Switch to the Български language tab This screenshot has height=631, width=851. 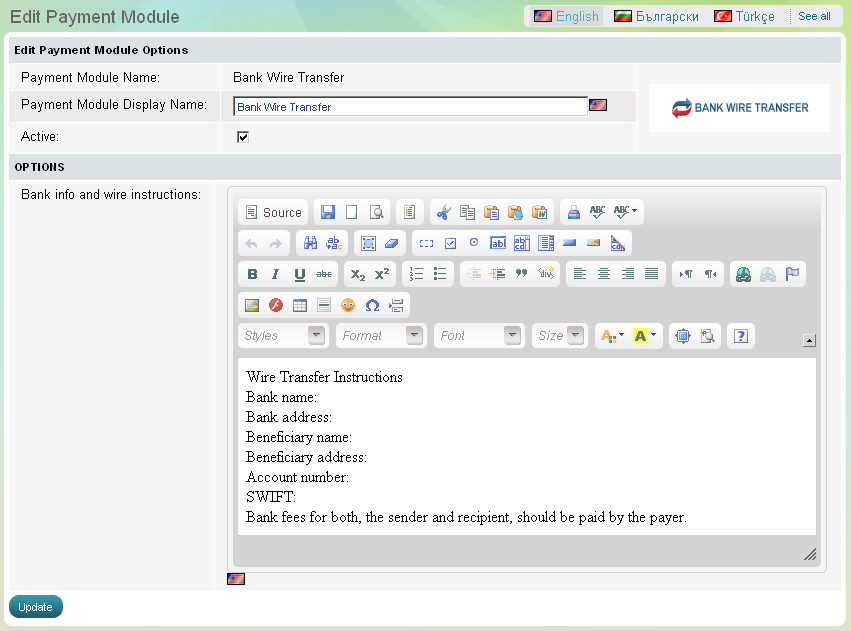(656, 16)
